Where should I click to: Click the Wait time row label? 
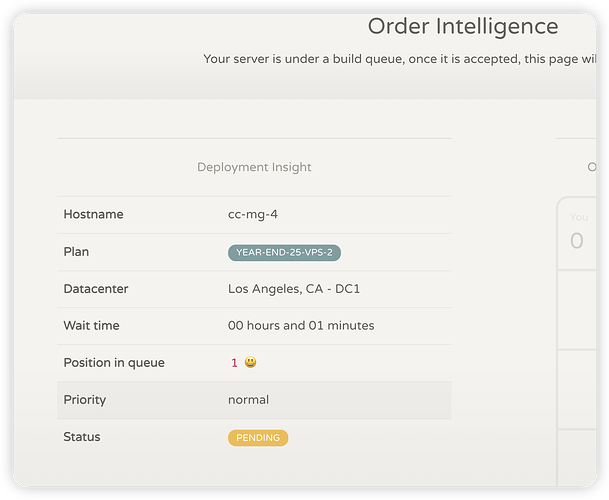pos(92,326)
